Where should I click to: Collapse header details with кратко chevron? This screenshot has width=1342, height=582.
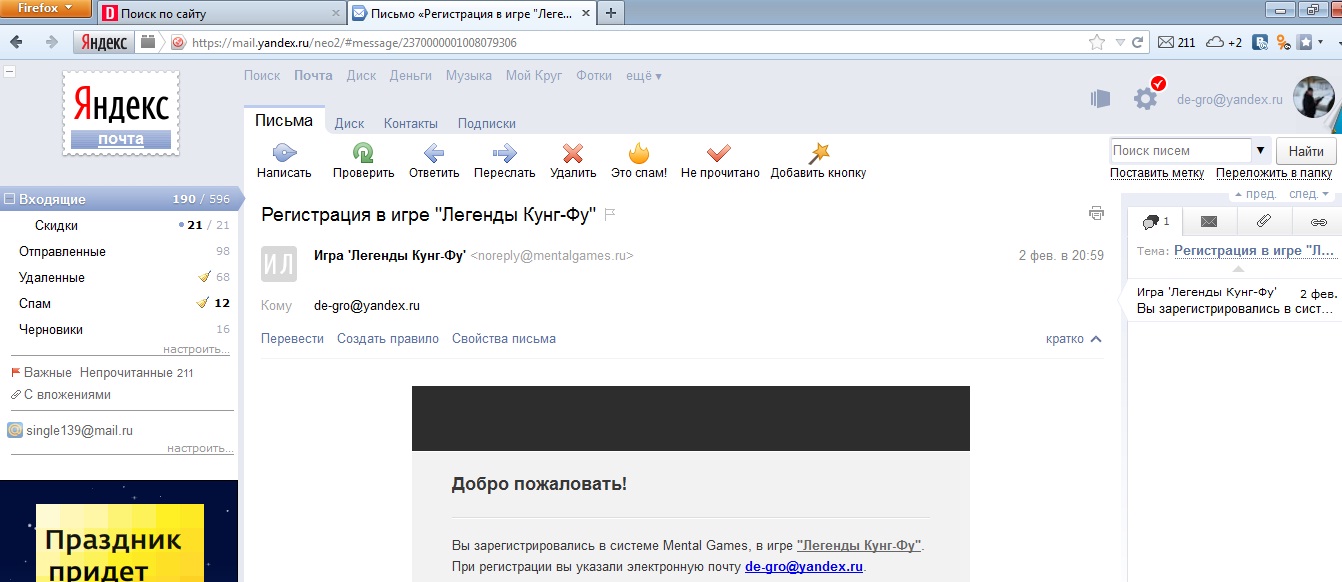1096,339
